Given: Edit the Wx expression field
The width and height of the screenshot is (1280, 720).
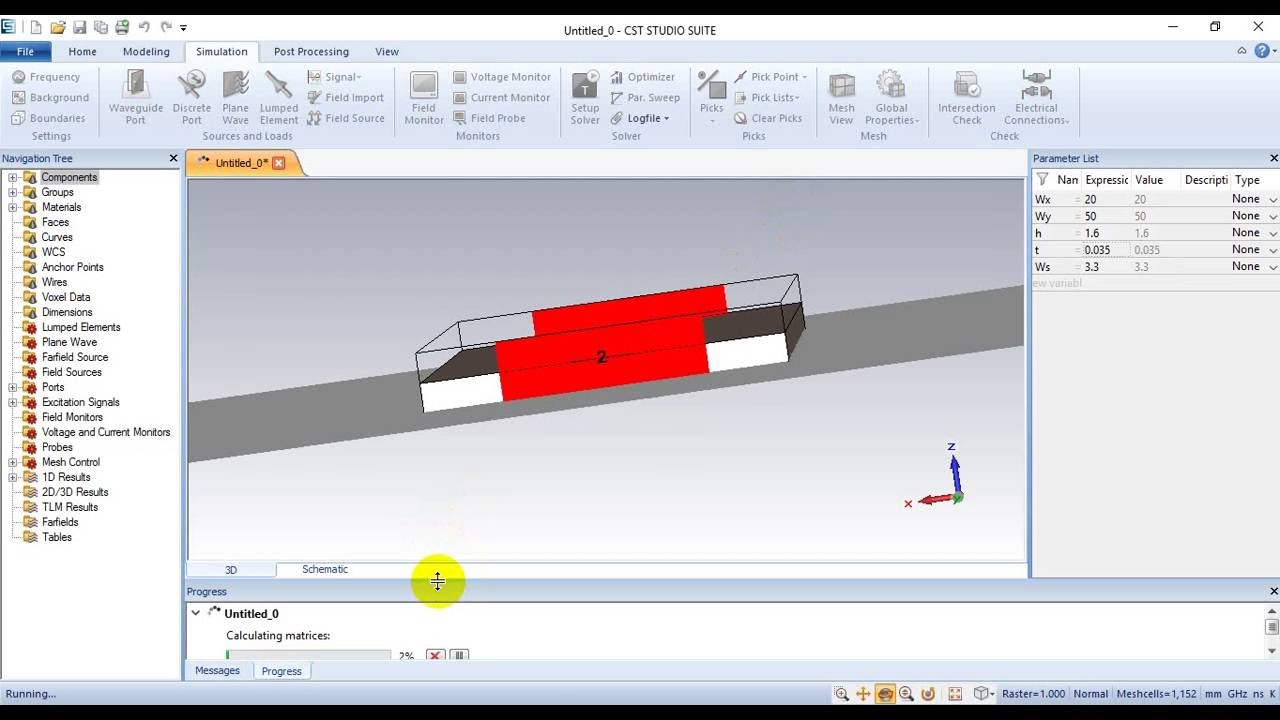Looking at the screenshot, I should (1106, 199).
